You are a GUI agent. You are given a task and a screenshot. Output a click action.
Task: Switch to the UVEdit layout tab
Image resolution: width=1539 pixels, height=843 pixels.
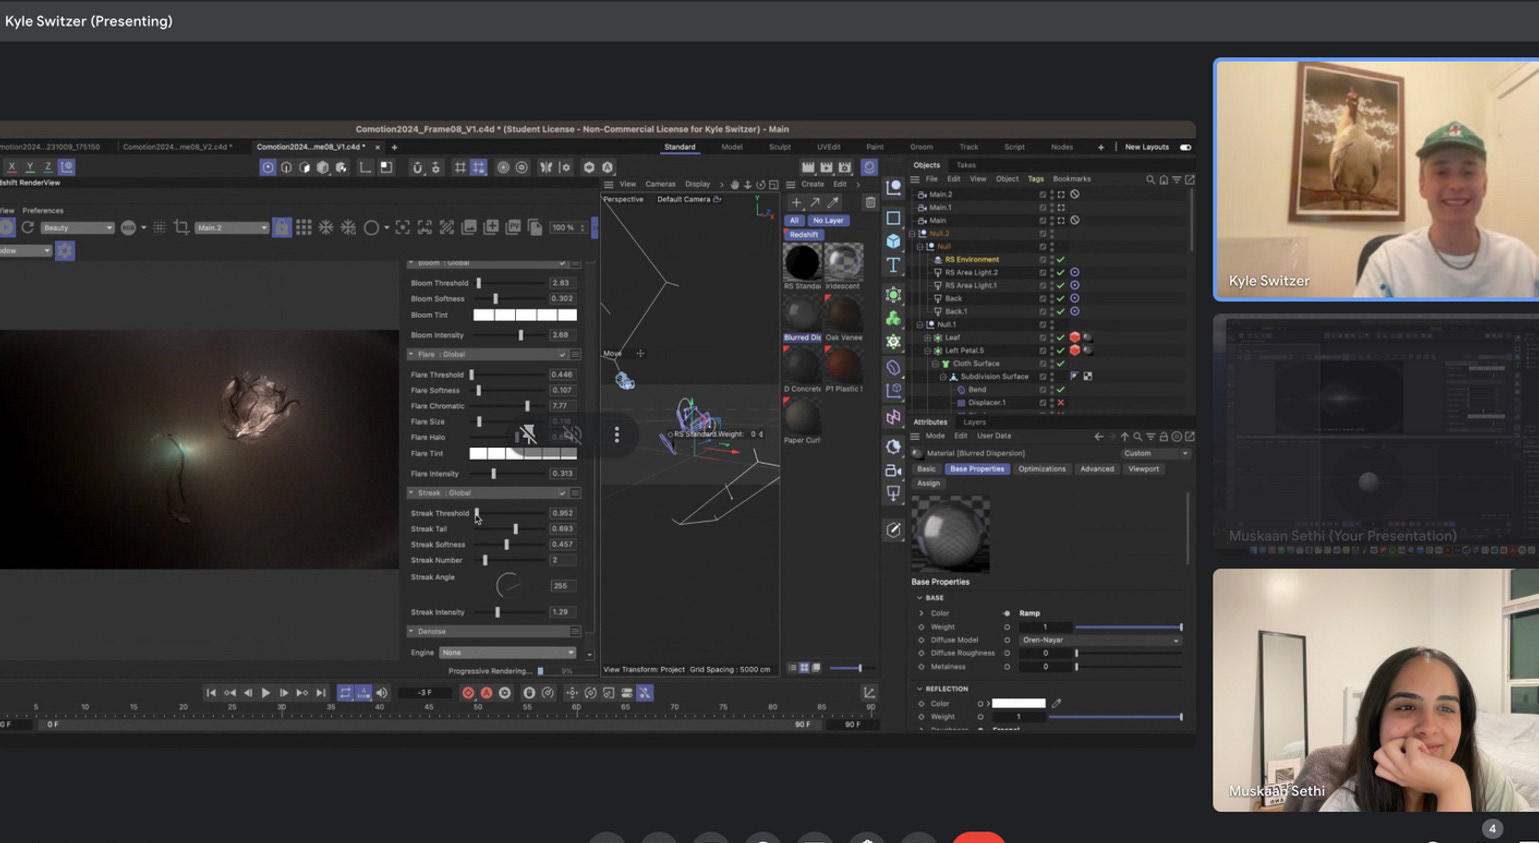[829, 147]
